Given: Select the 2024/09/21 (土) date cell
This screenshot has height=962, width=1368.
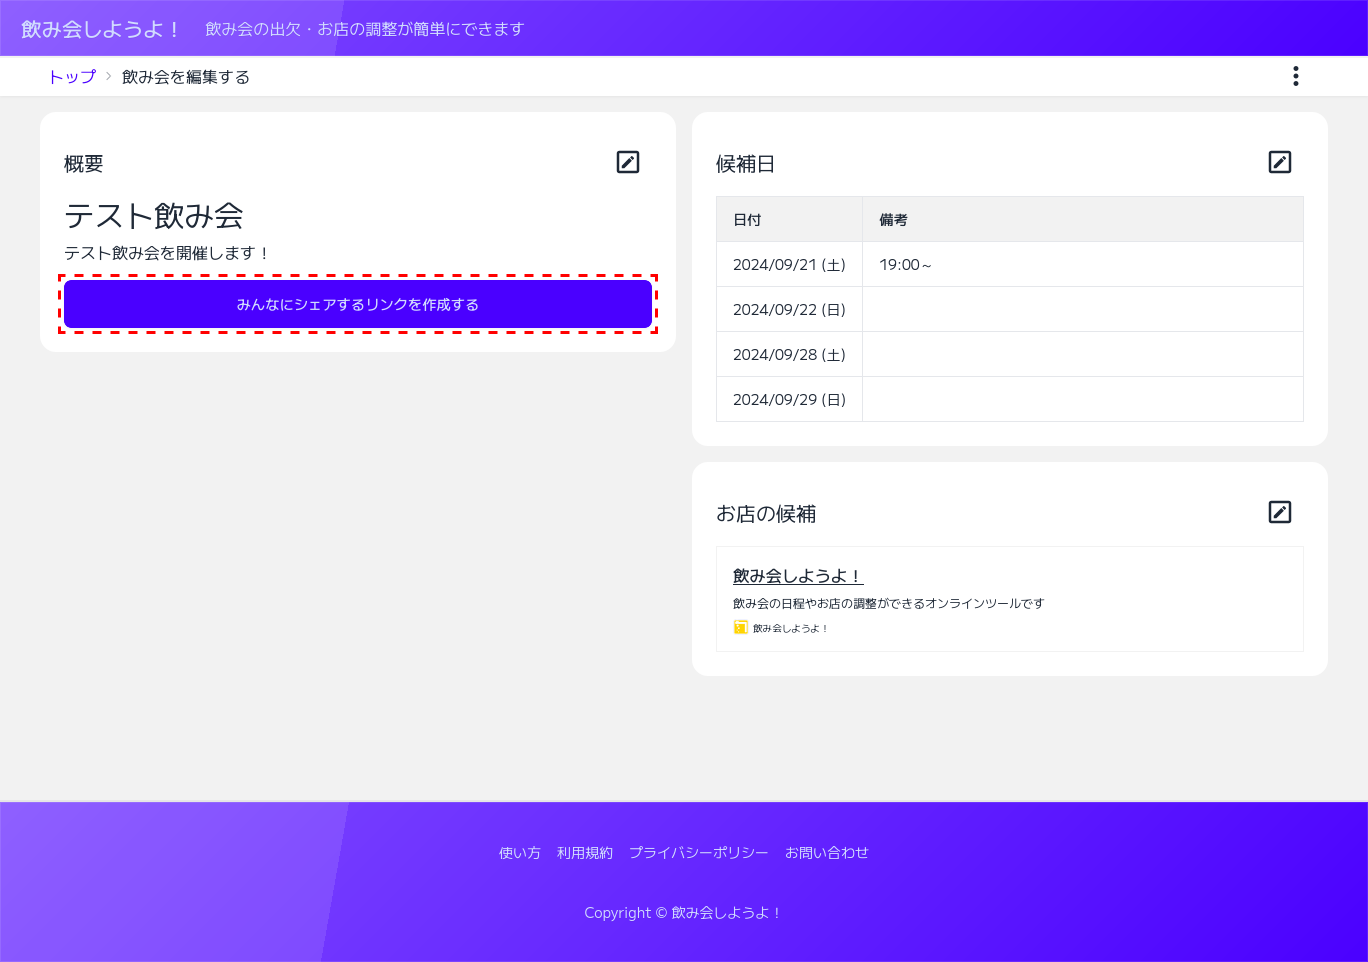Looking at the screenshot, I should [x=790, y=264].
